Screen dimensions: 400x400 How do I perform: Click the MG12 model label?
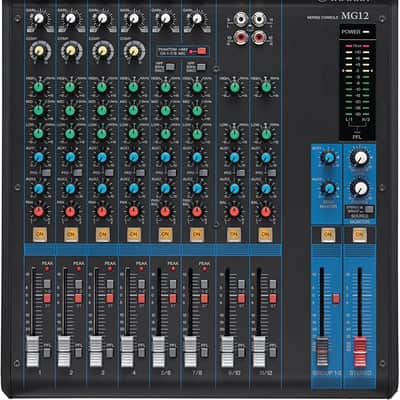coord(355,16)
